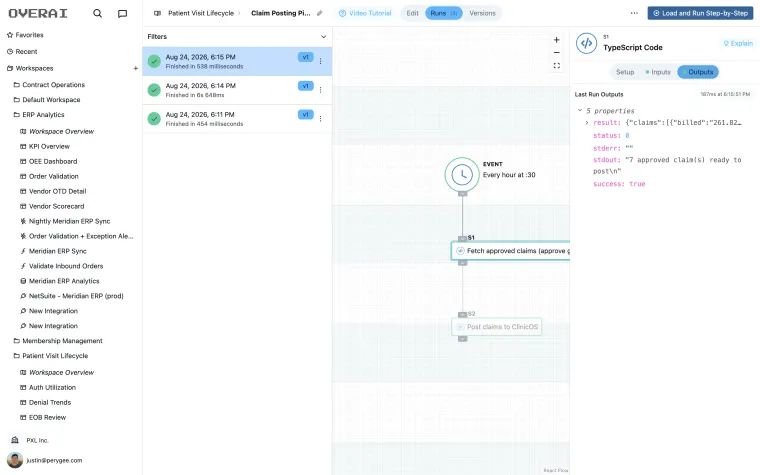Viewport: 760px width, 475px height.
Task: Select the Post claims to ClinicOS step
Action: 497,327
